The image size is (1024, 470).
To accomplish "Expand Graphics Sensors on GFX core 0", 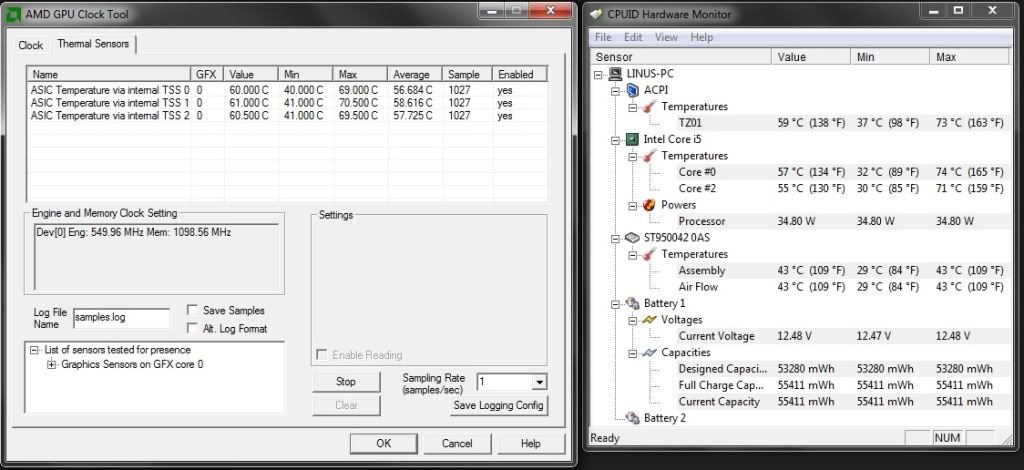I will (52, 364).
